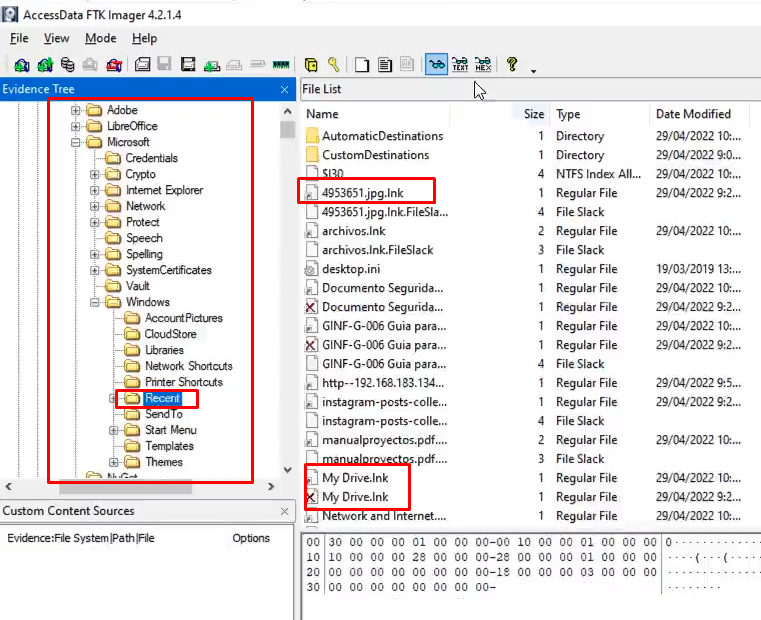The image size is (761, 620).
Task: Click Add to Custom Content Image icon
Action: point(212,65)
